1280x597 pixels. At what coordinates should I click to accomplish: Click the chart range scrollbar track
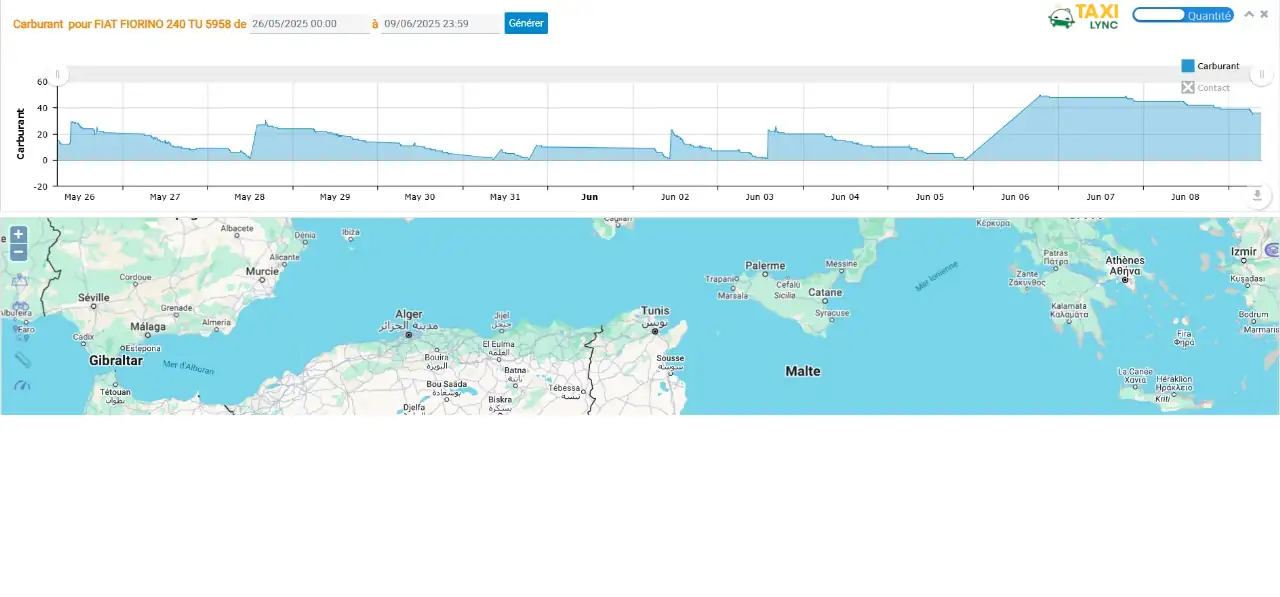(x=660, y=74)
